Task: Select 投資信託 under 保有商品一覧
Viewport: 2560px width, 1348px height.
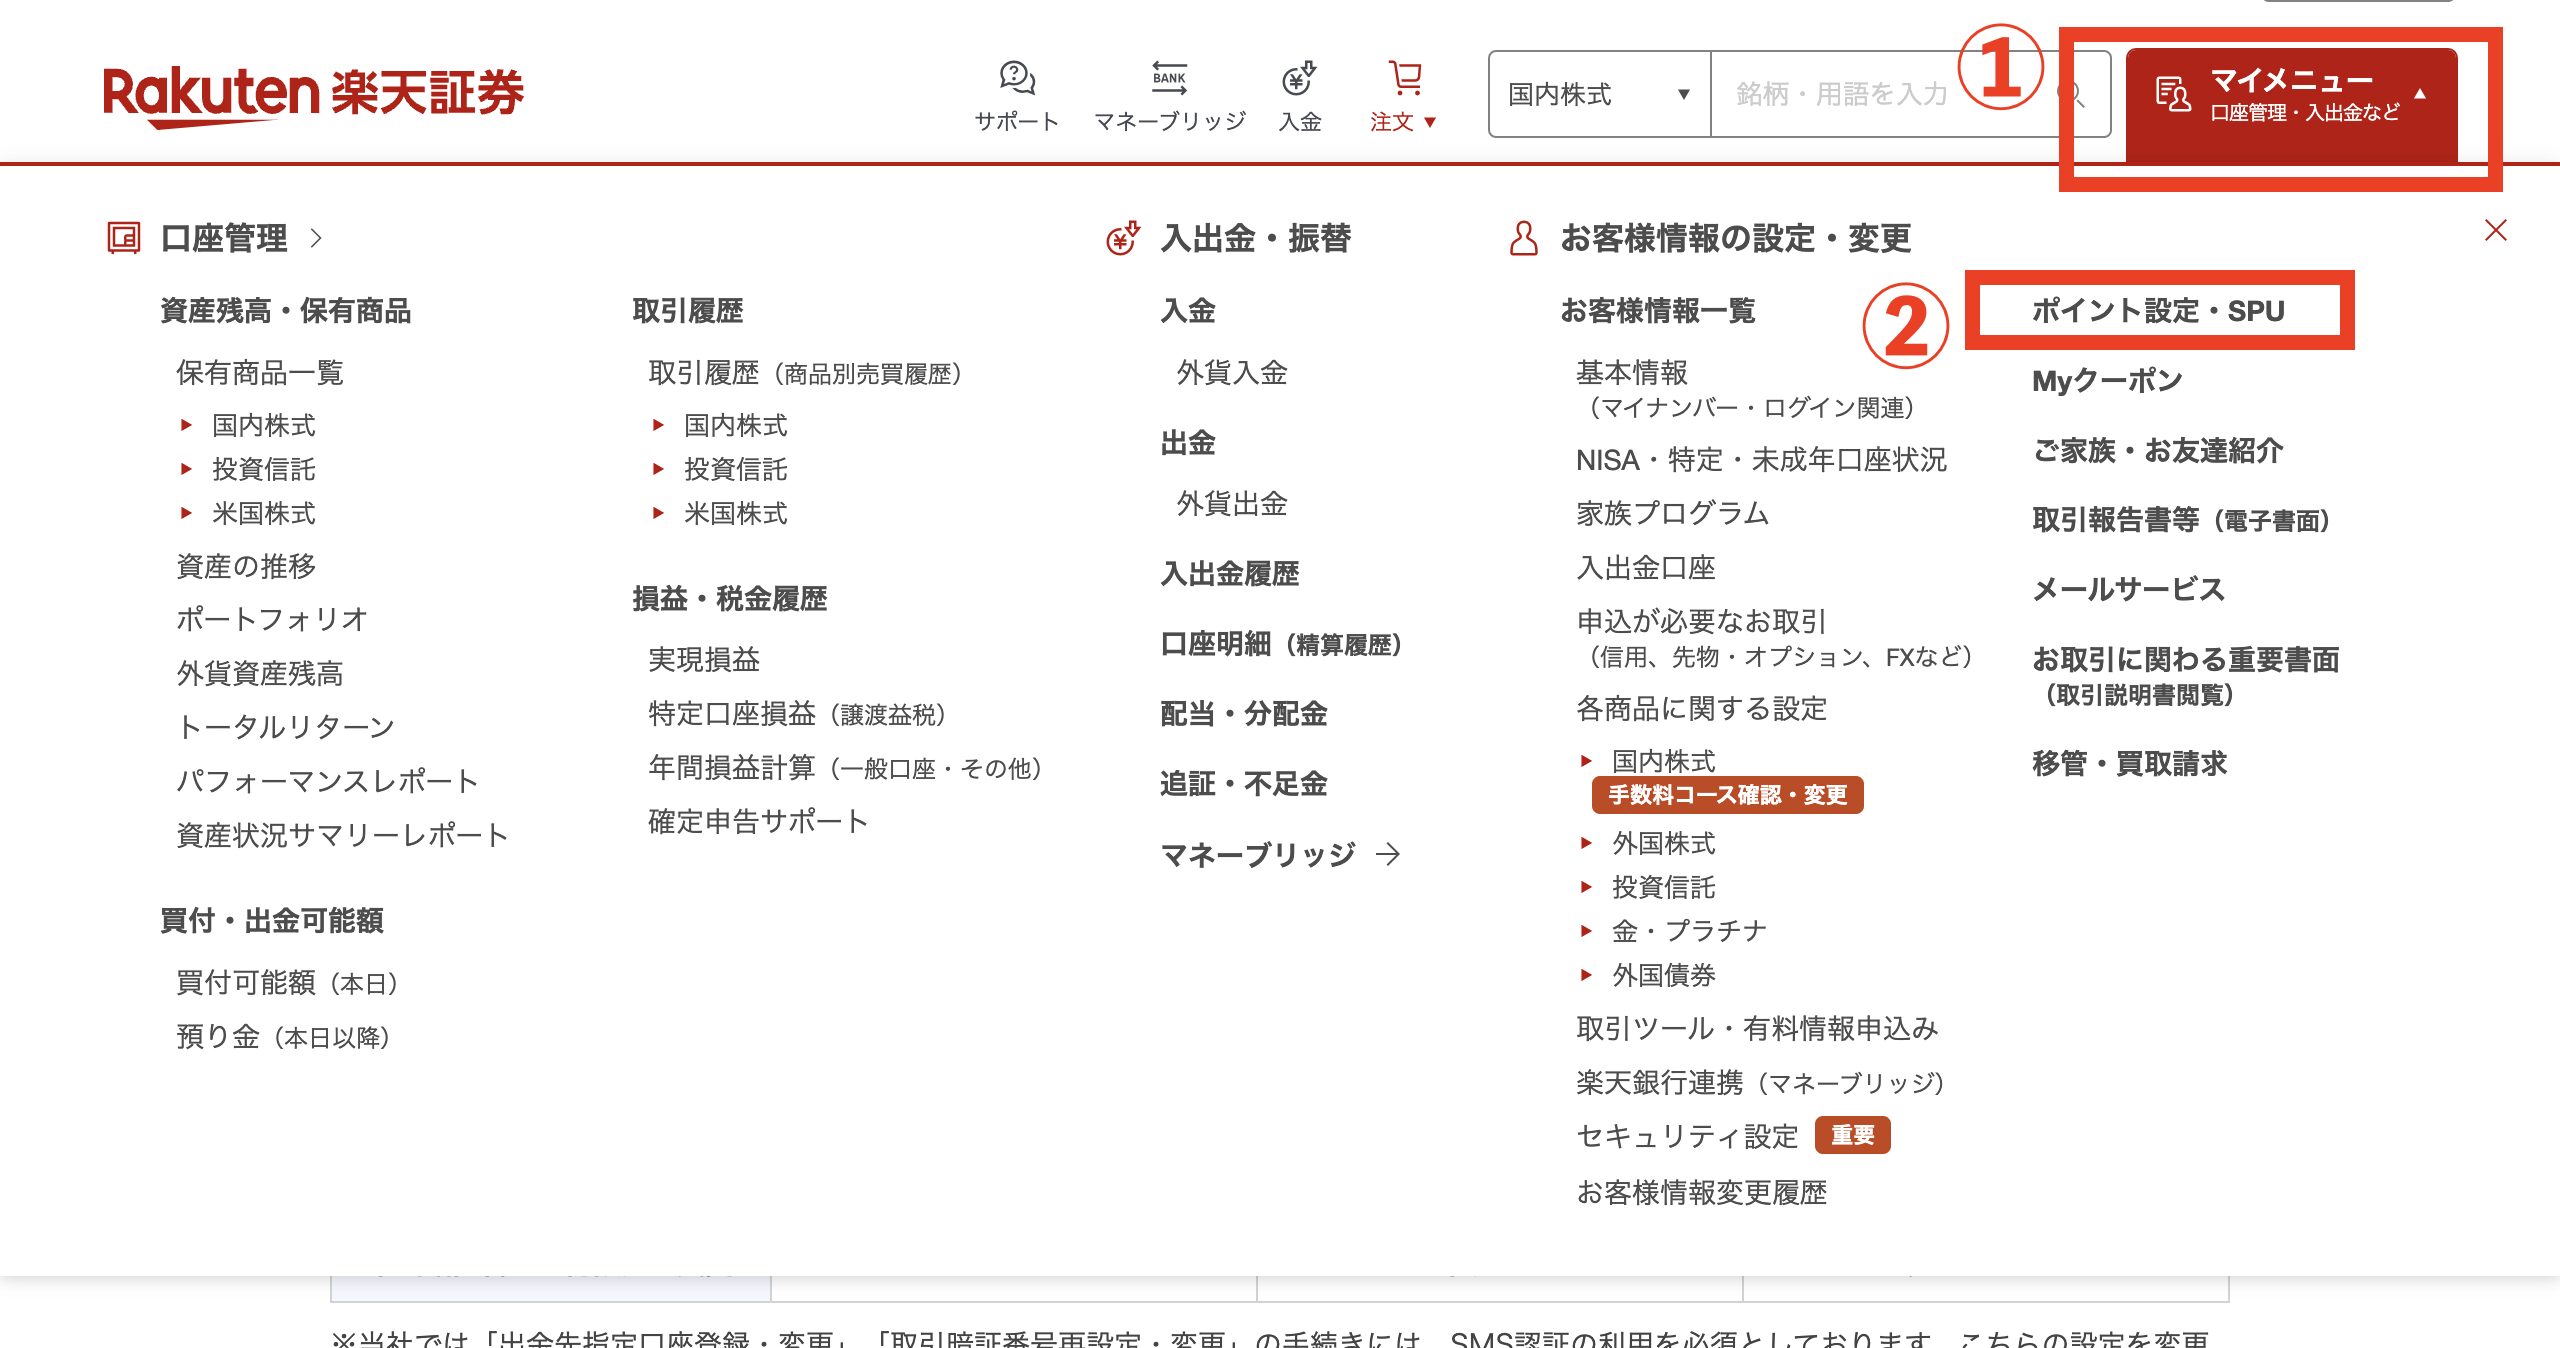Action: pos(264,469)
